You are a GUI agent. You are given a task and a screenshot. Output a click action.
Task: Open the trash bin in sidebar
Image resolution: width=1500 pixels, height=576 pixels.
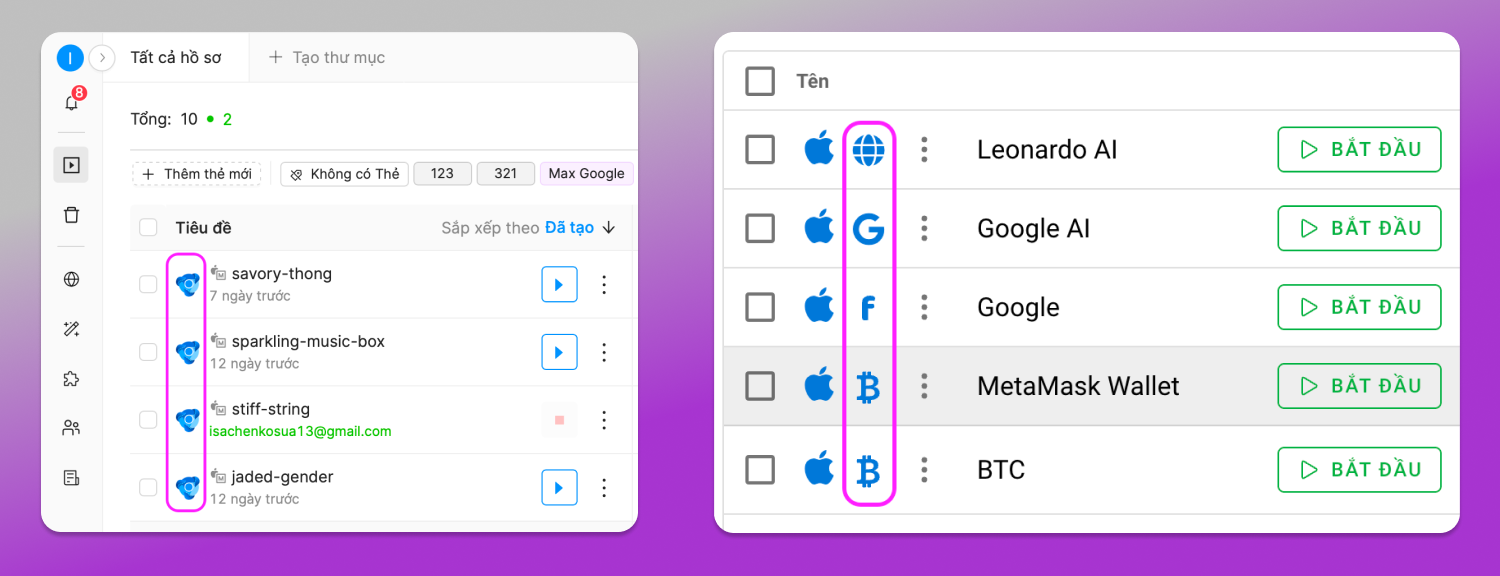pos(71,215)
